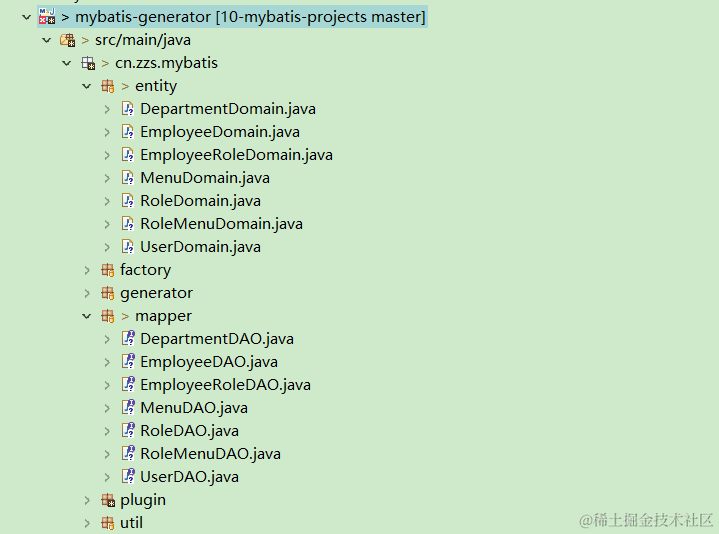Select EmployeeRoleDAO.java file name
This screenshot has width=719, height=534.
click(226, 385)
